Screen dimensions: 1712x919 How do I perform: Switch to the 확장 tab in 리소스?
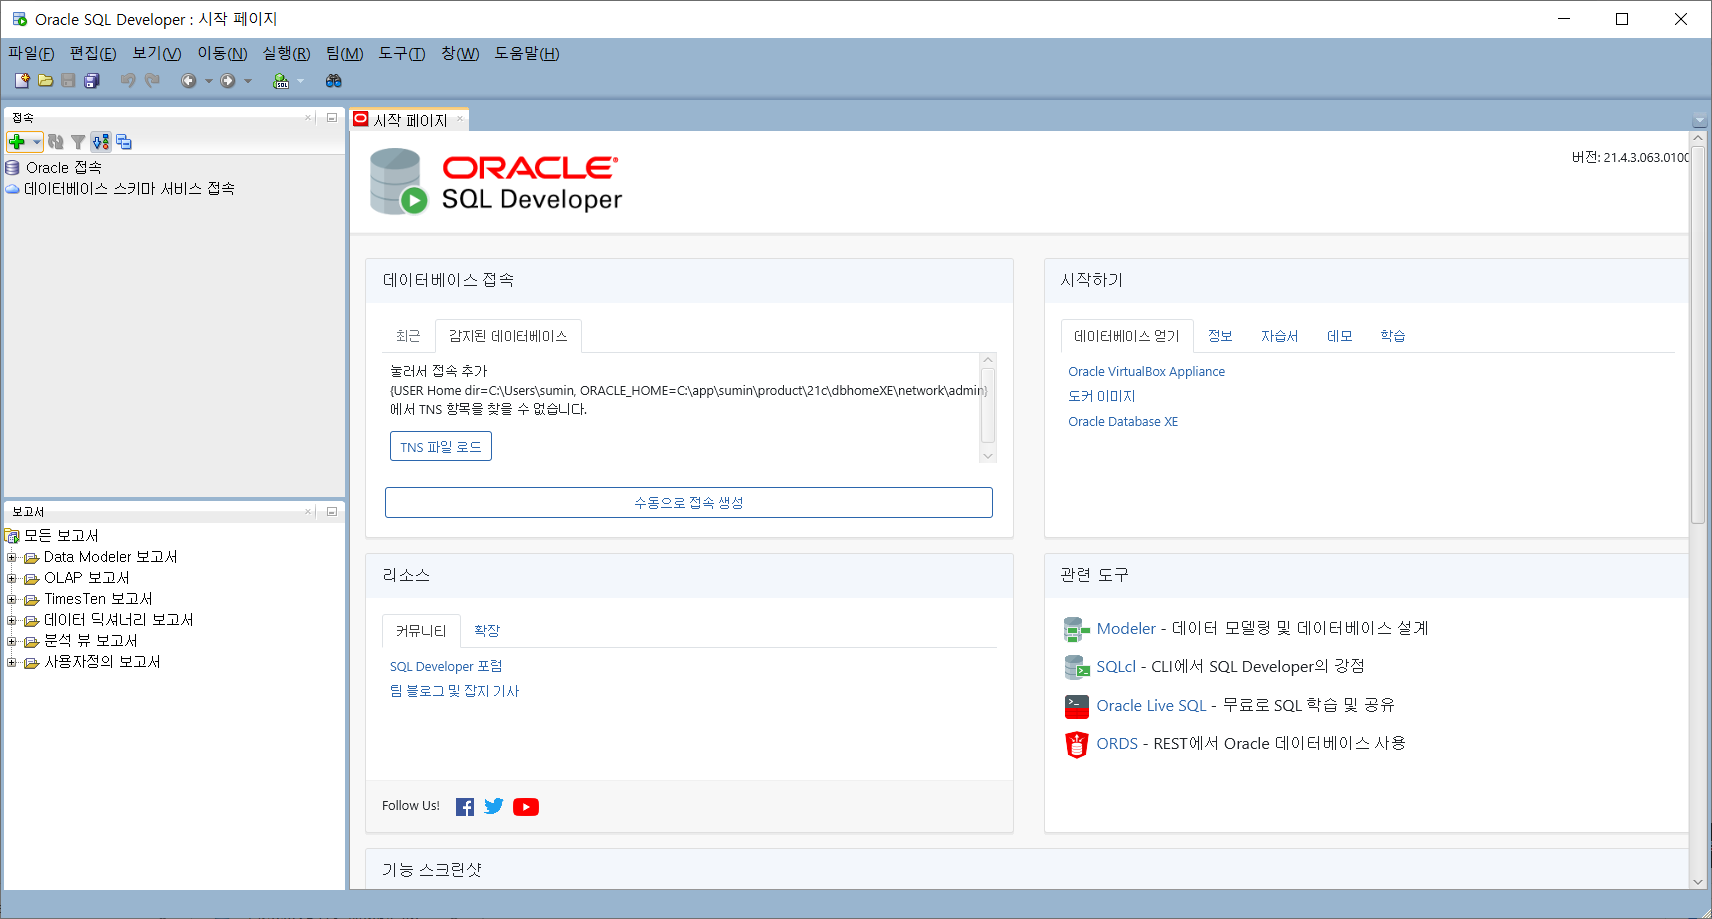(487, 631)
